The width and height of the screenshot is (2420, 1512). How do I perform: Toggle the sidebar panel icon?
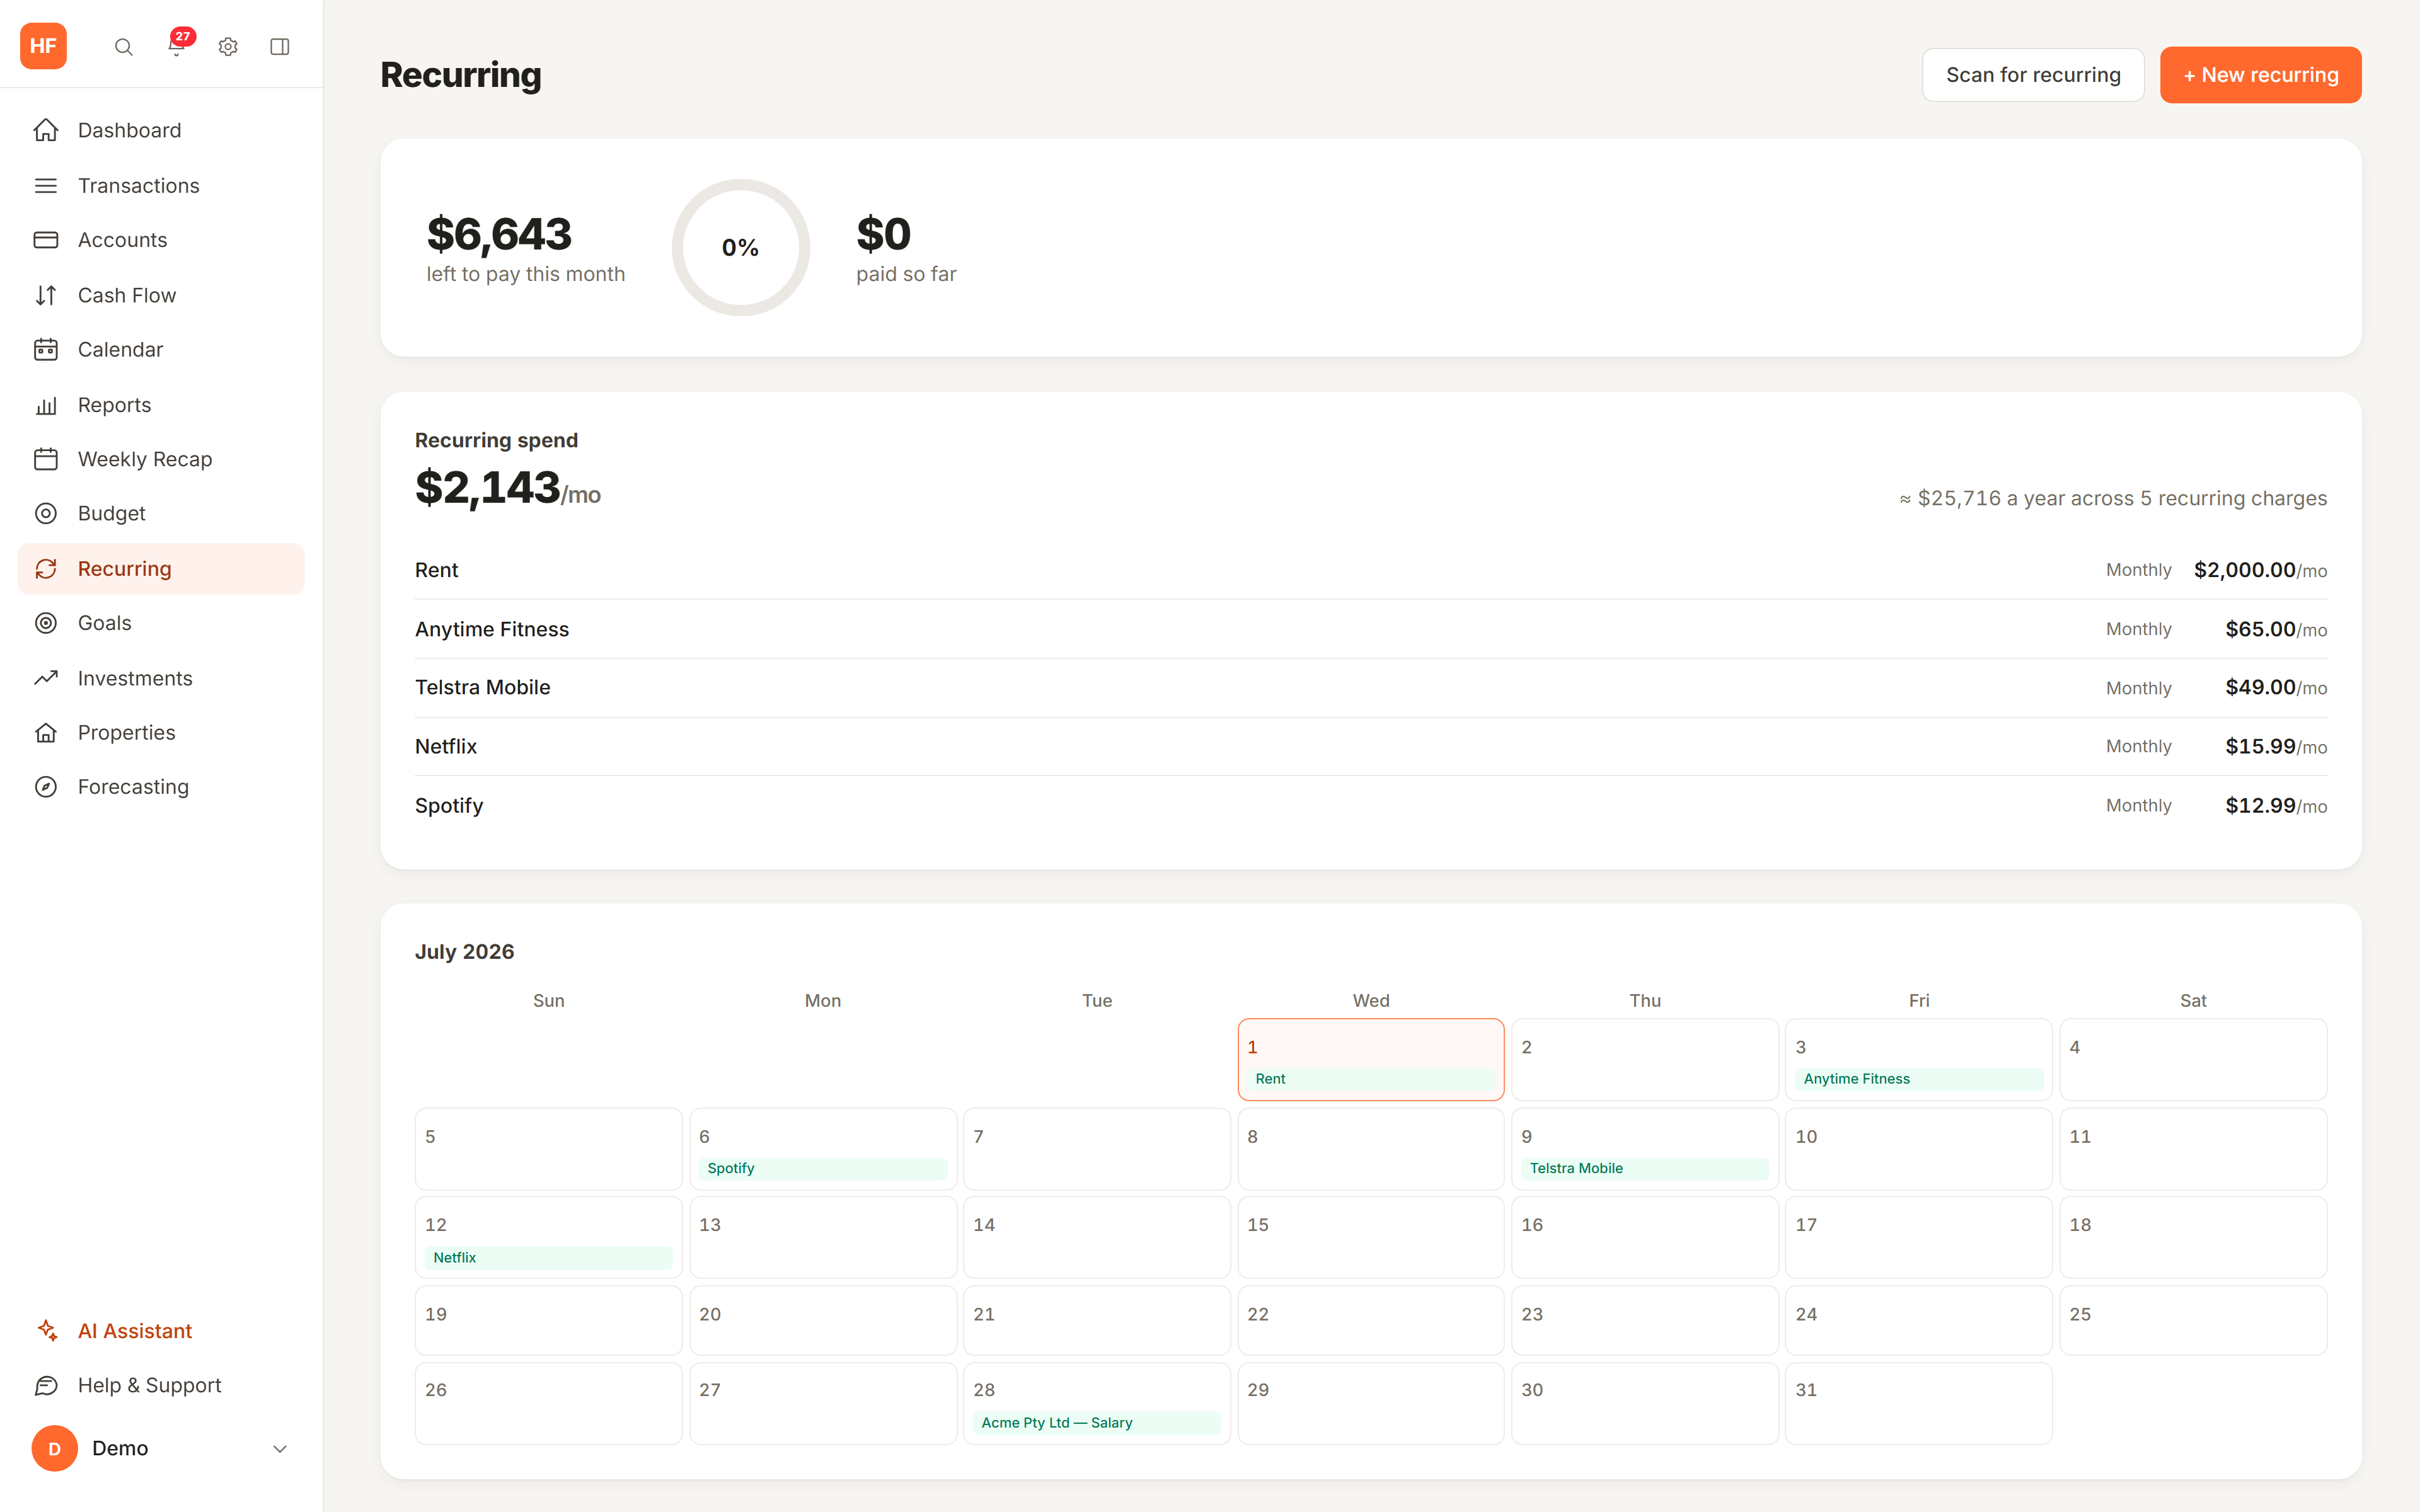click(x=280, y=47)
